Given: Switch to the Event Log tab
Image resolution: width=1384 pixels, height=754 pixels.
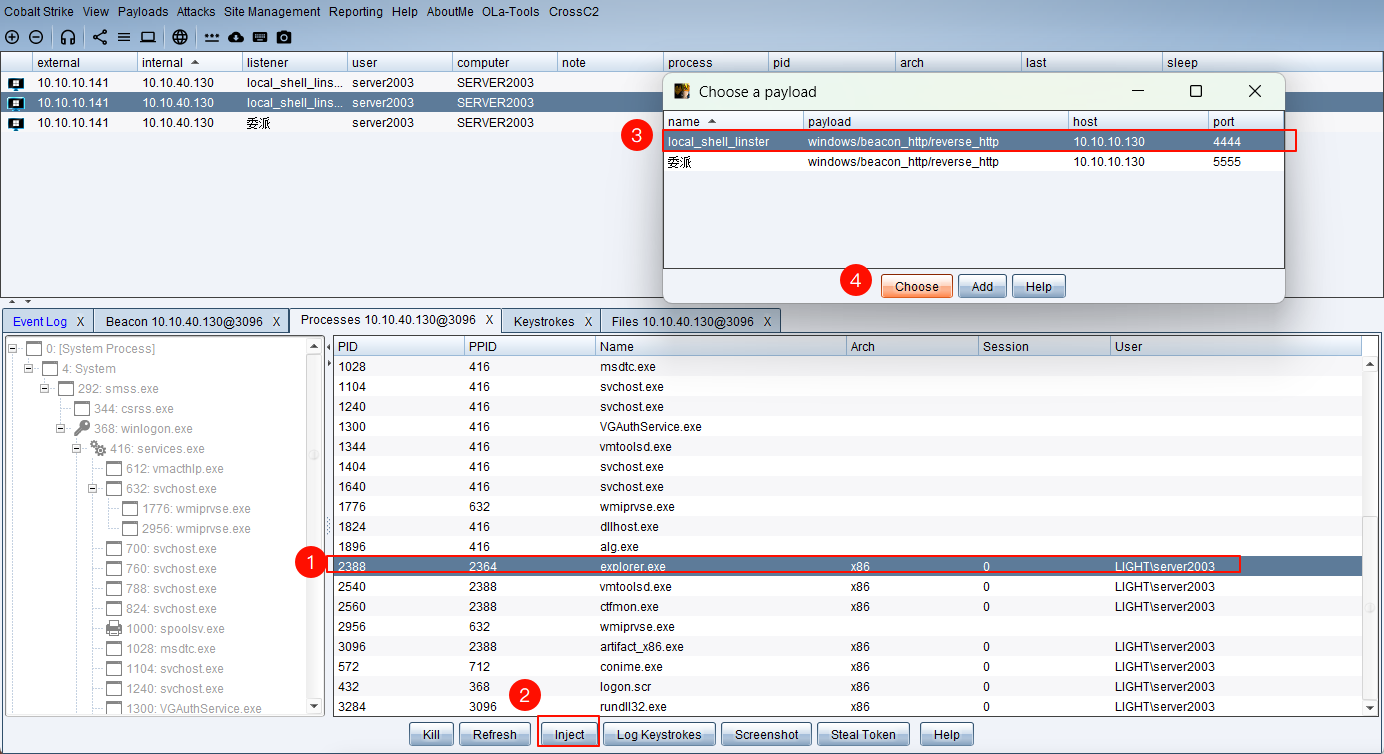Looking at the screenshot, I should pos(40,322).
